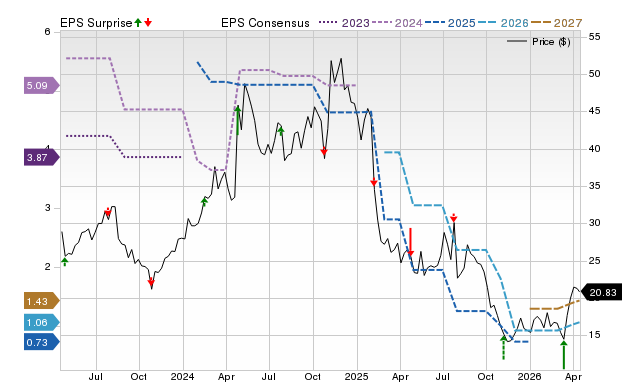Click the green surprise arrow near July 2024
The width and height of the screenshot is (640, 382).
[x=281, y=131]
